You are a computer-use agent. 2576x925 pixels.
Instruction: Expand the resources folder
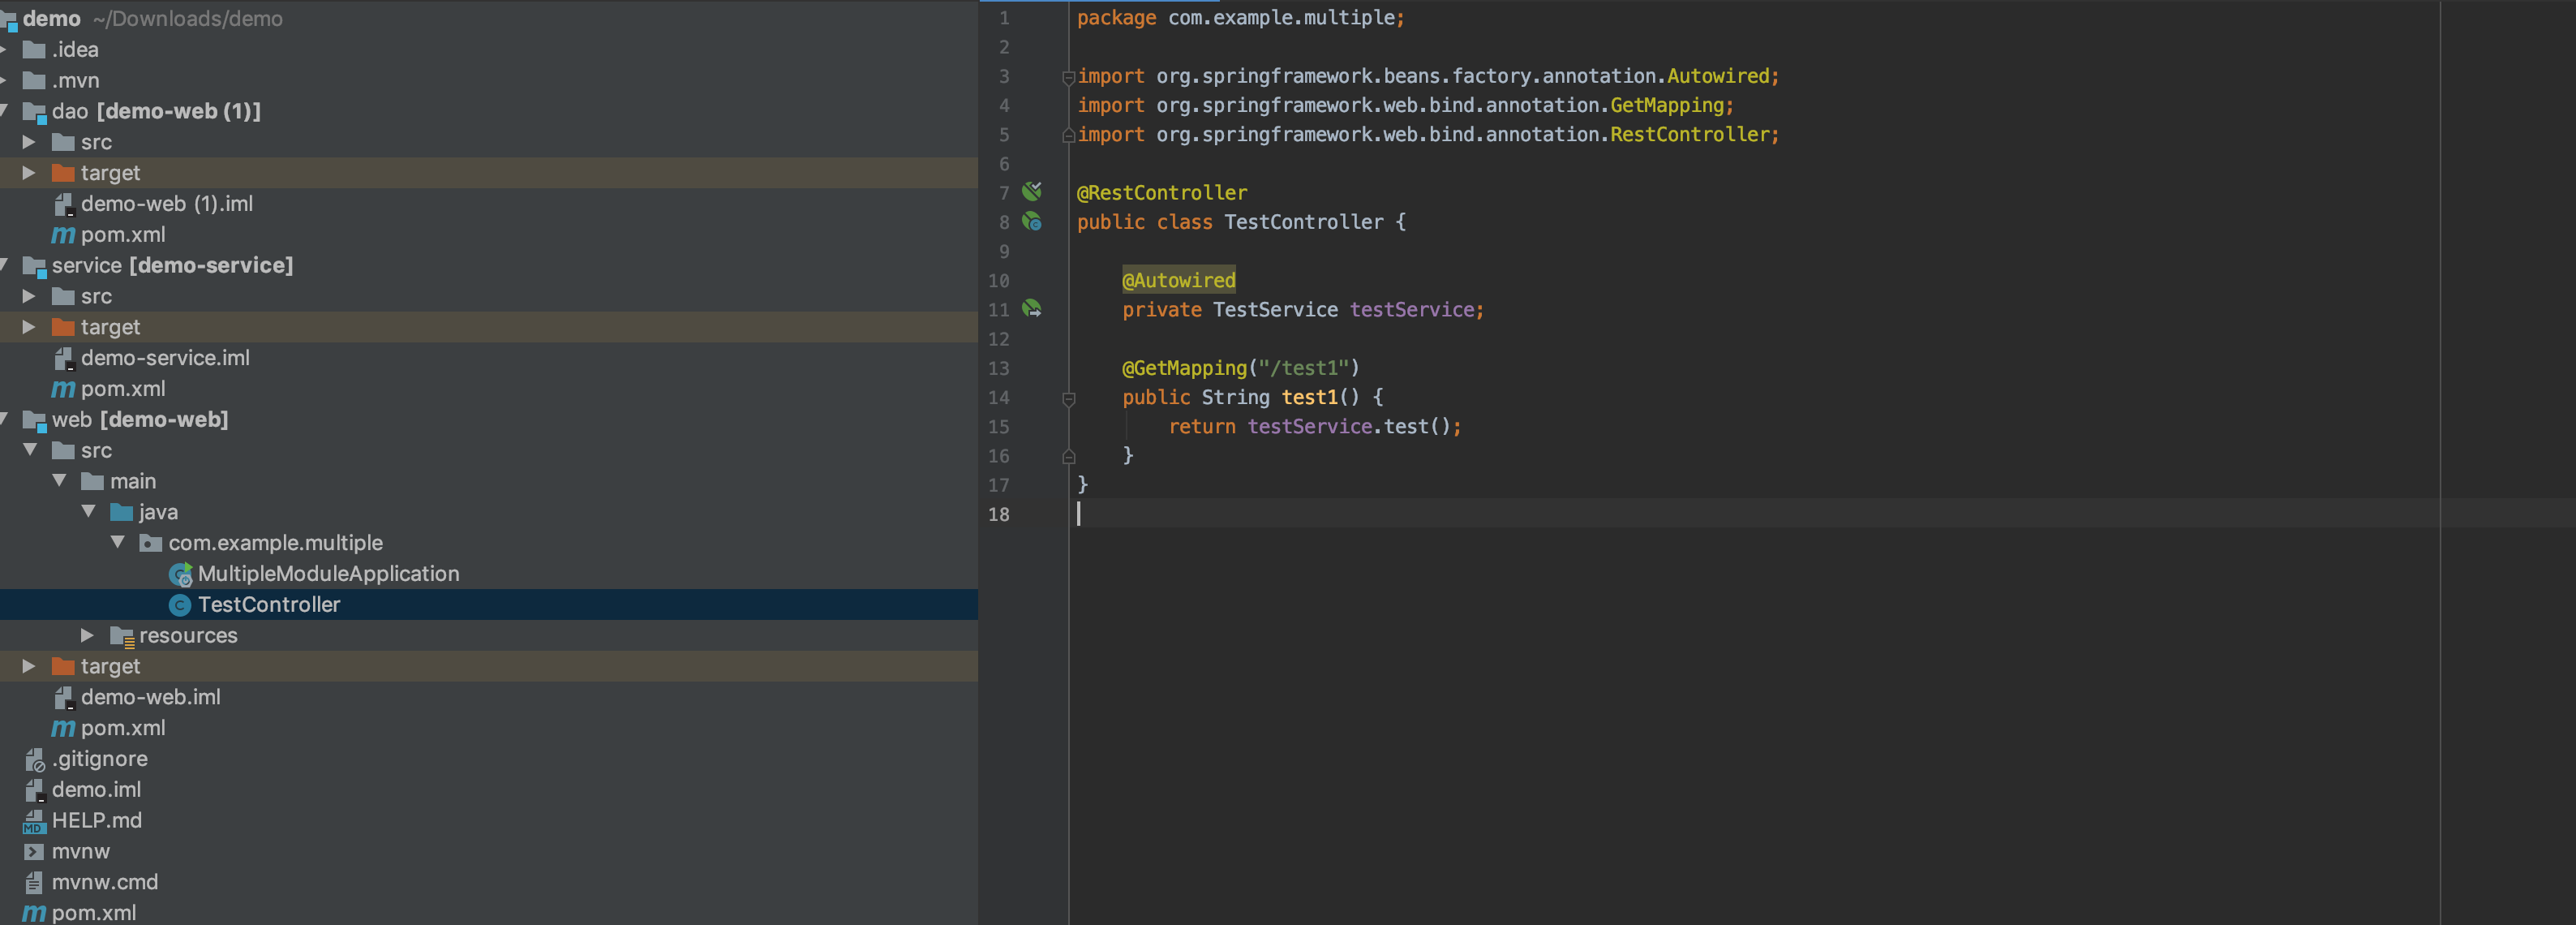(x=88, y=635)
